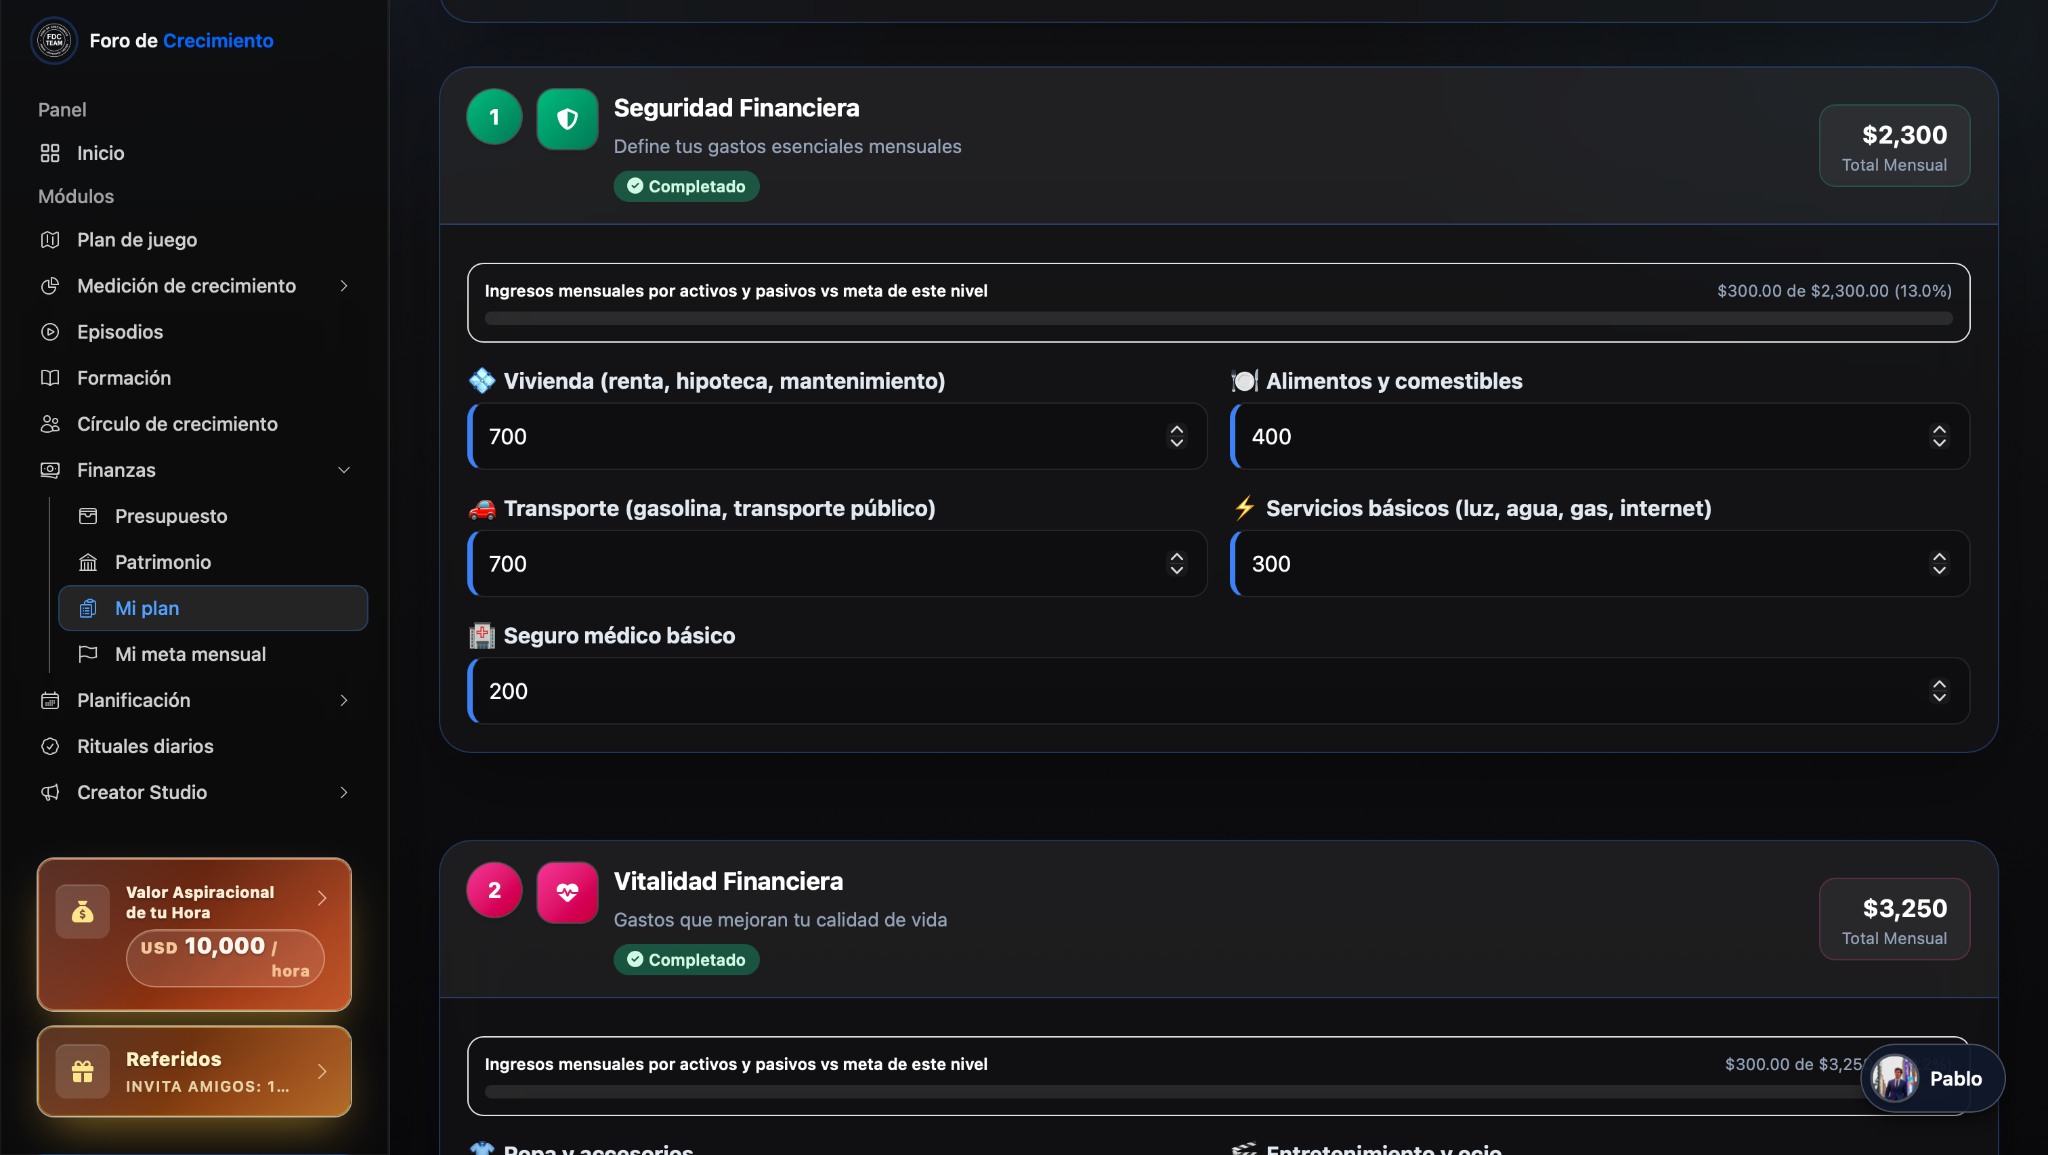Image resolution: width=2048 pixels, height=1155 pixels.
Task: Click the green shield icon of Seguridad Financiera
Action: tap(567, 119)
